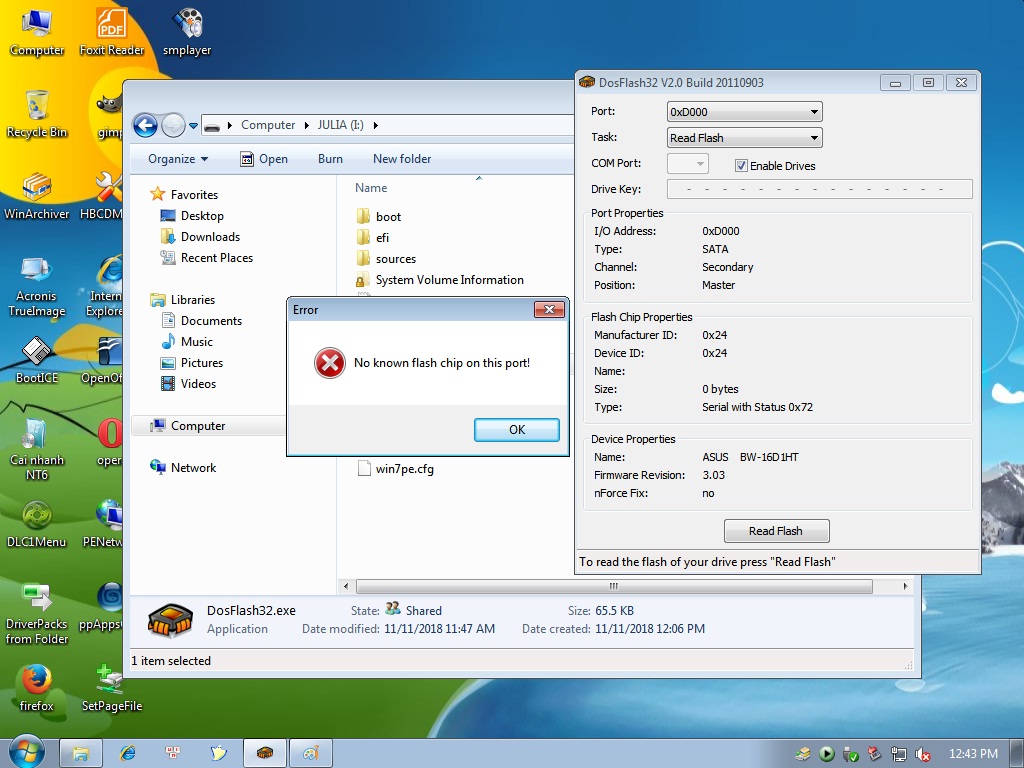Viewport: 1024px width, 768px height.
Task: Open the recent locations history dropdown arrow
Action: click(193, 125)
